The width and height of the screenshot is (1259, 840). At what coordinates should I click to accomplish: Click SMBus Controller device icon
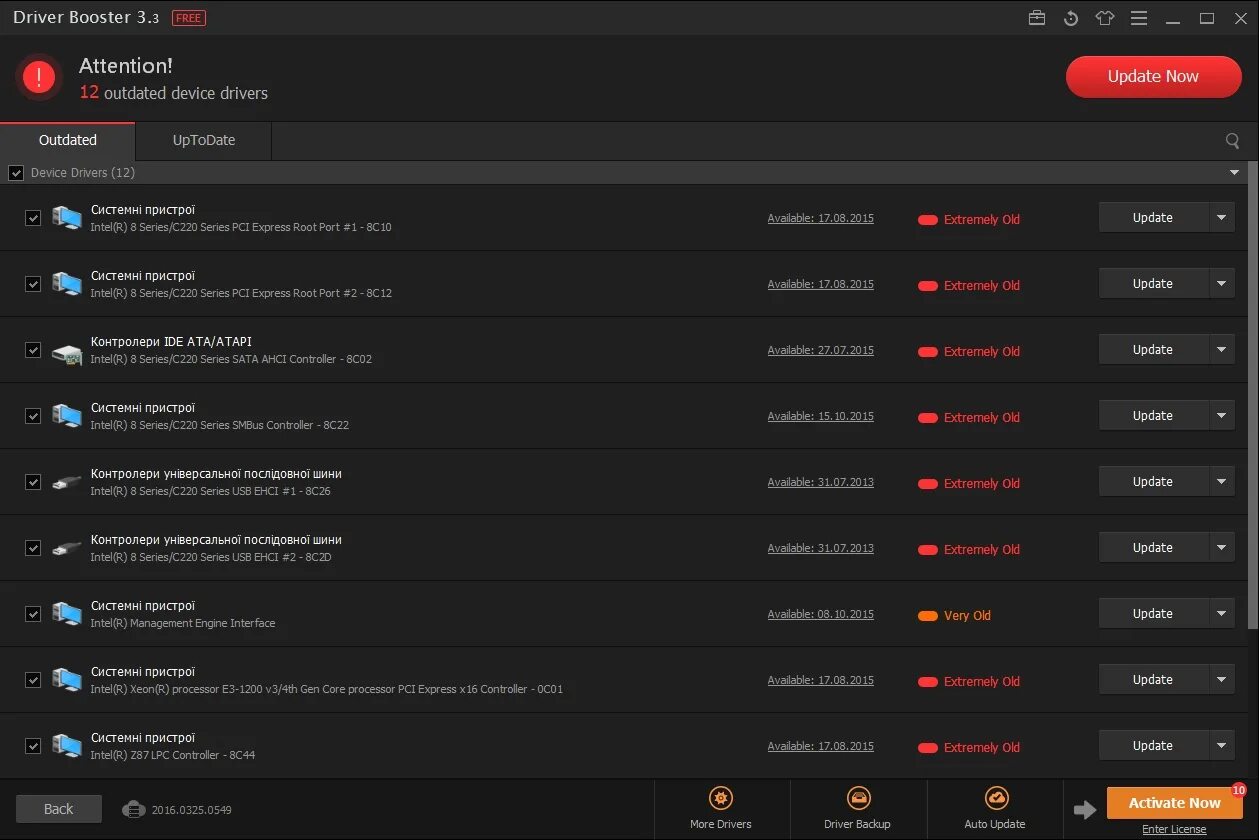coord(67,416)
